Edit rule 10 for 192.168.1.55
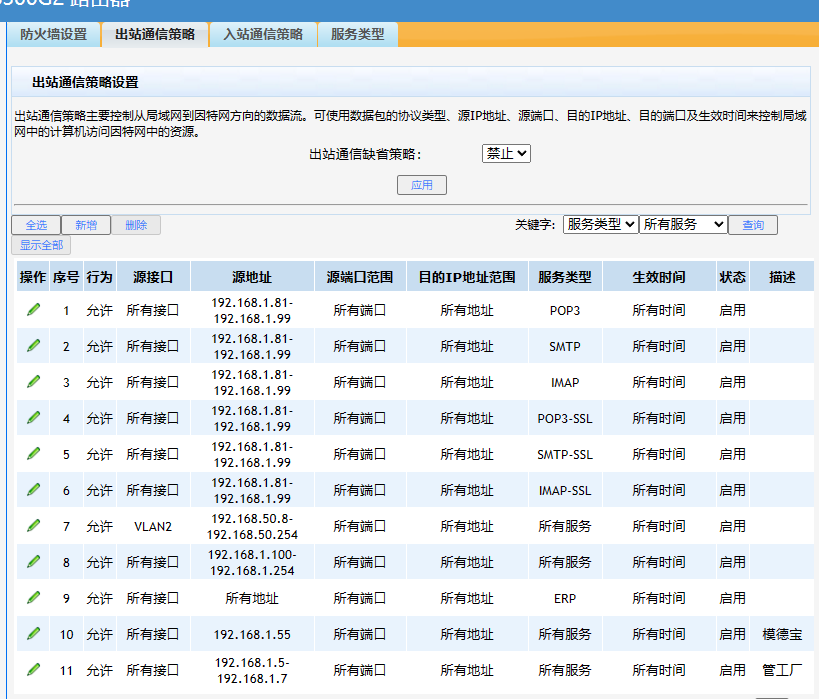This screenshot has width=819, height=699. tap(33, 634)
